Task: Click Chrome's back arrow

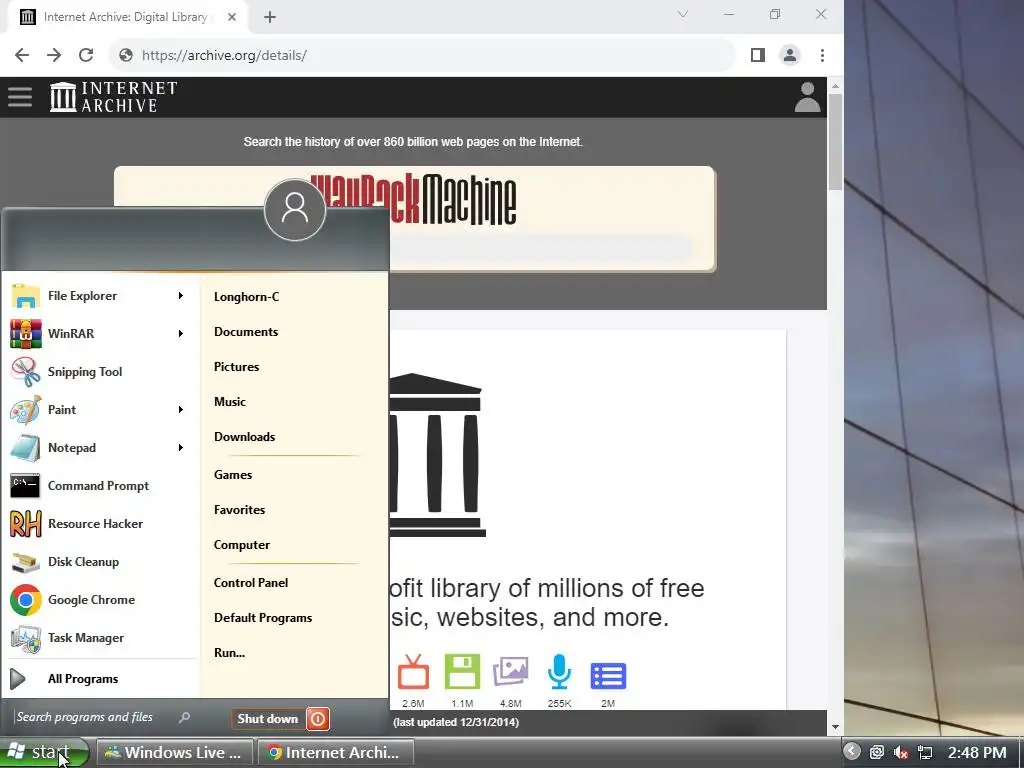Action: (x=22, y=55)
